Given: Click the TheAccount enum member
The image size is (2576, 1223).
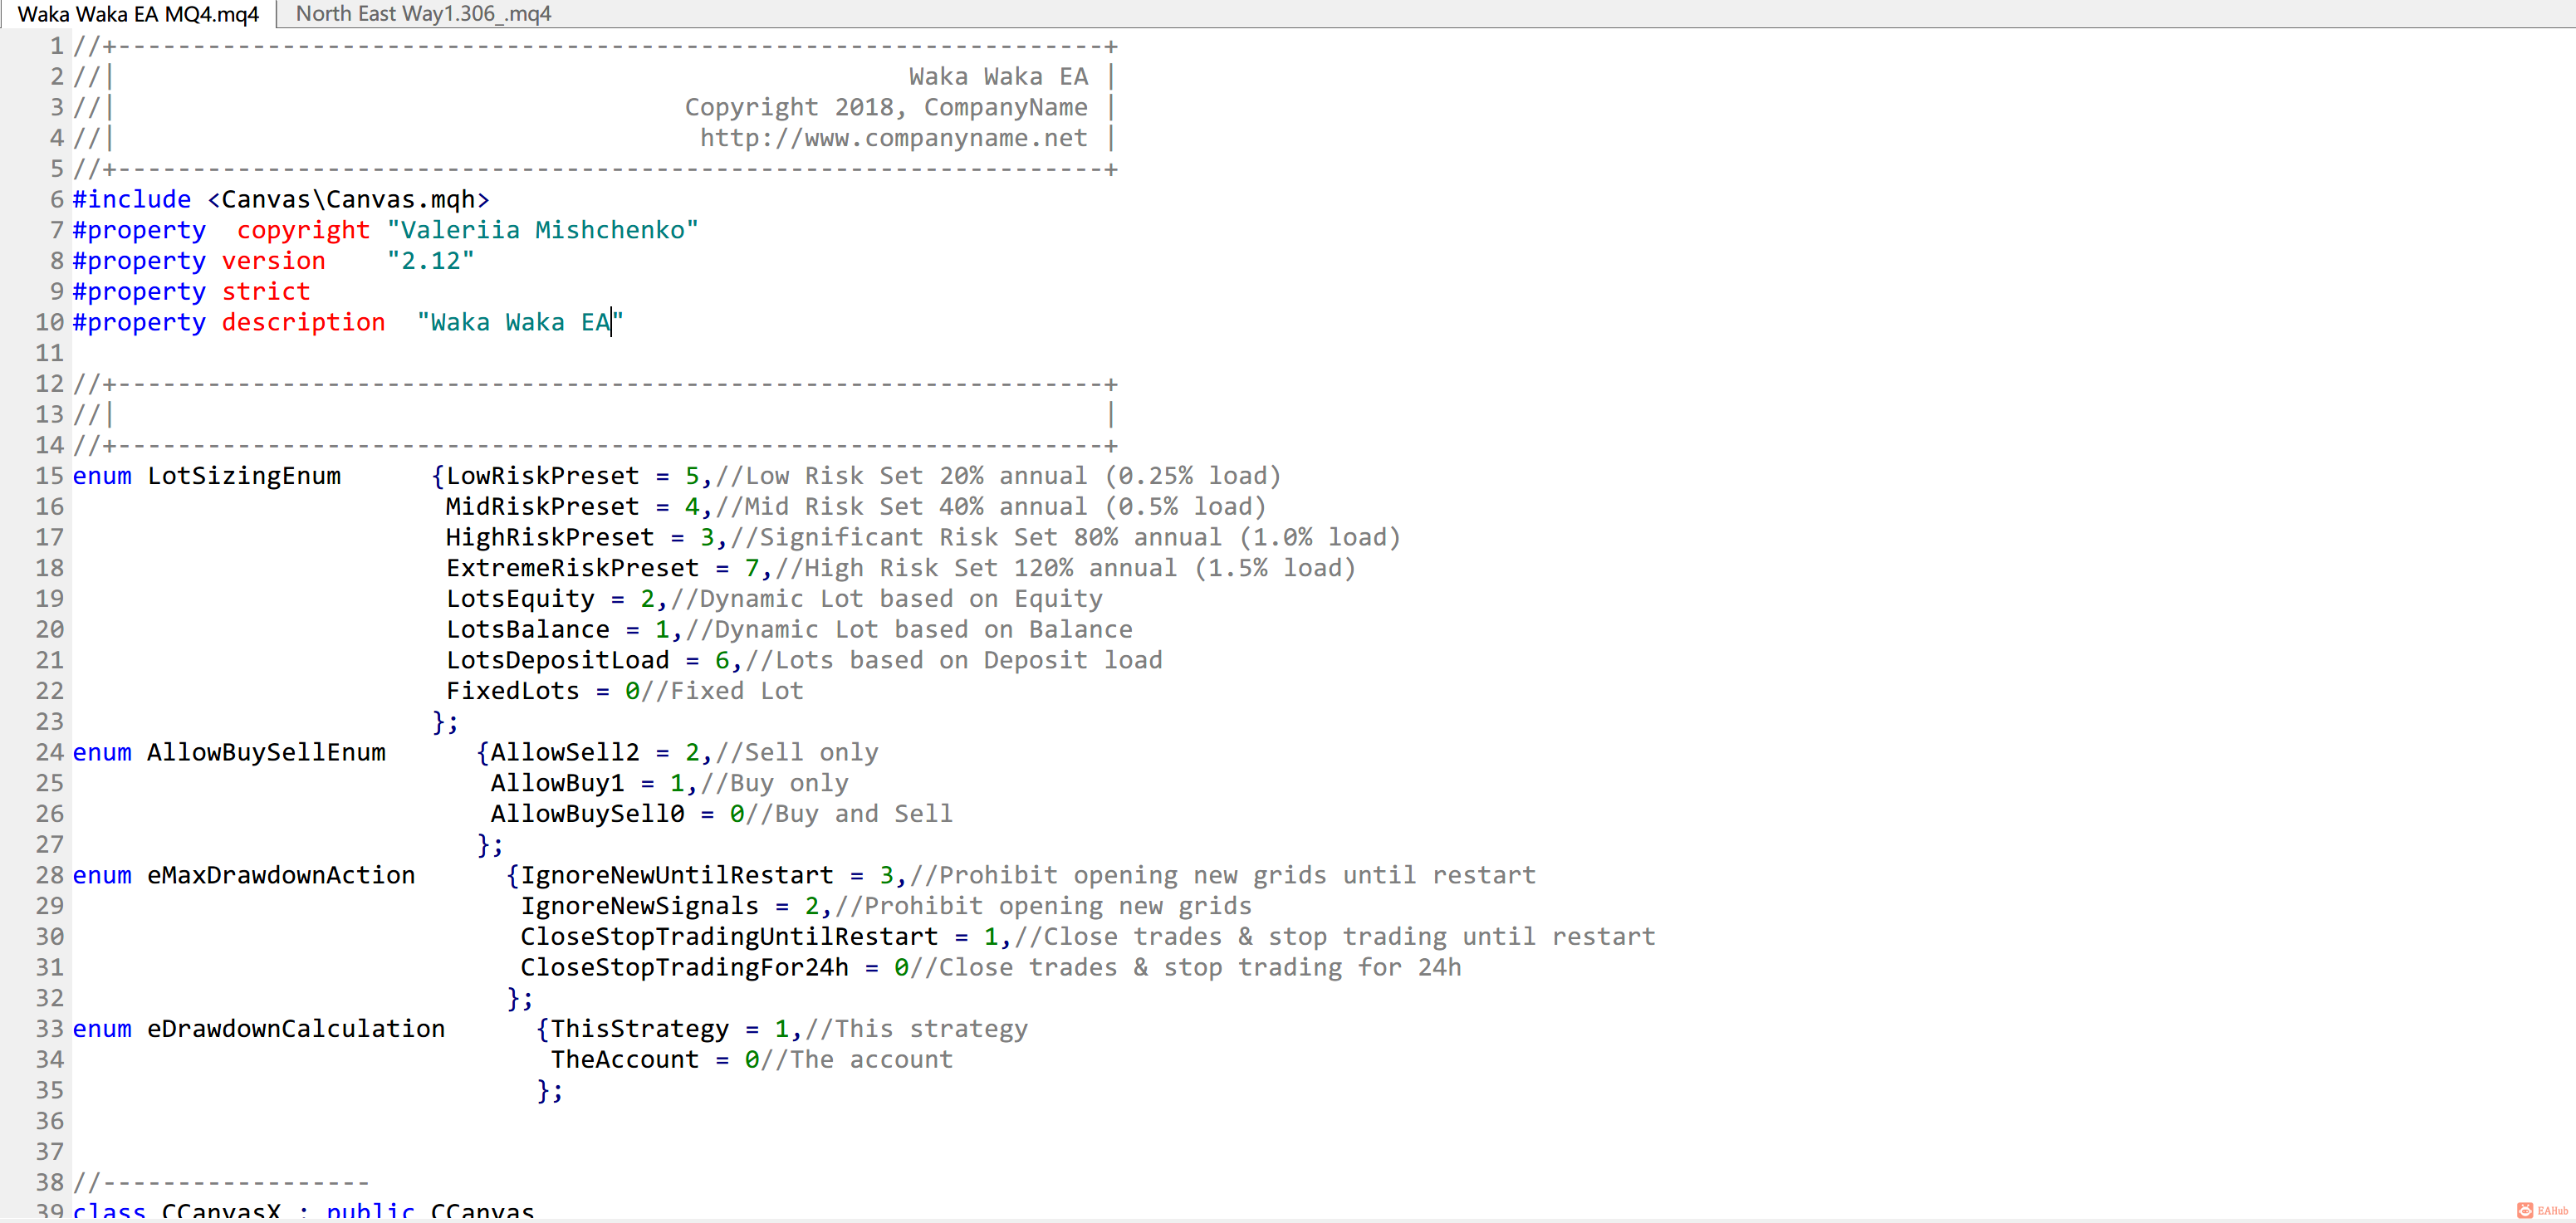Looking at the screenshot, I should point(625,1059).
